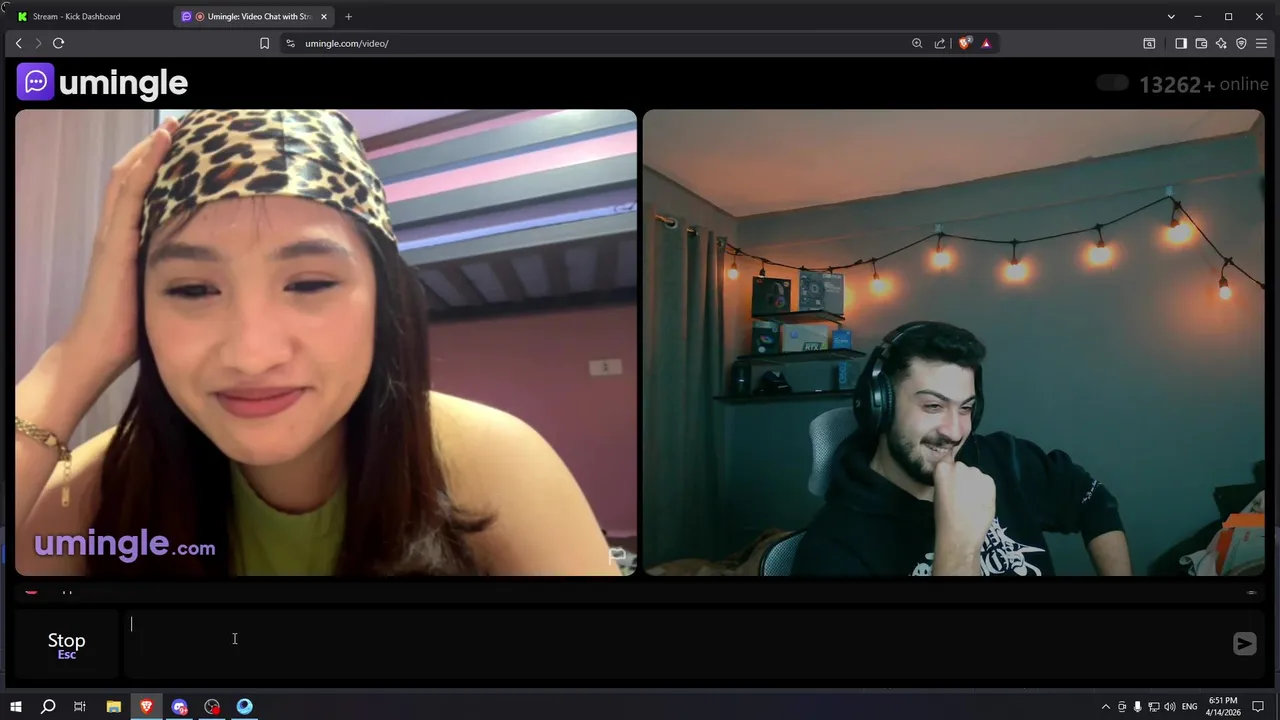Click the microphone icon in system tray
This screenshot has width=1280, height=720.
(1137, 707)
